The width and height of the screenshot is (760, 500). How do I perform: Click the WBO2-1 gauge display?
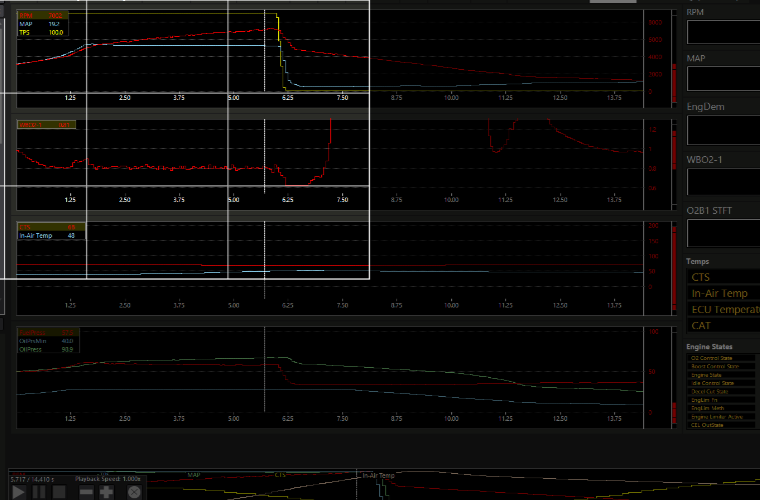(723, 181)
